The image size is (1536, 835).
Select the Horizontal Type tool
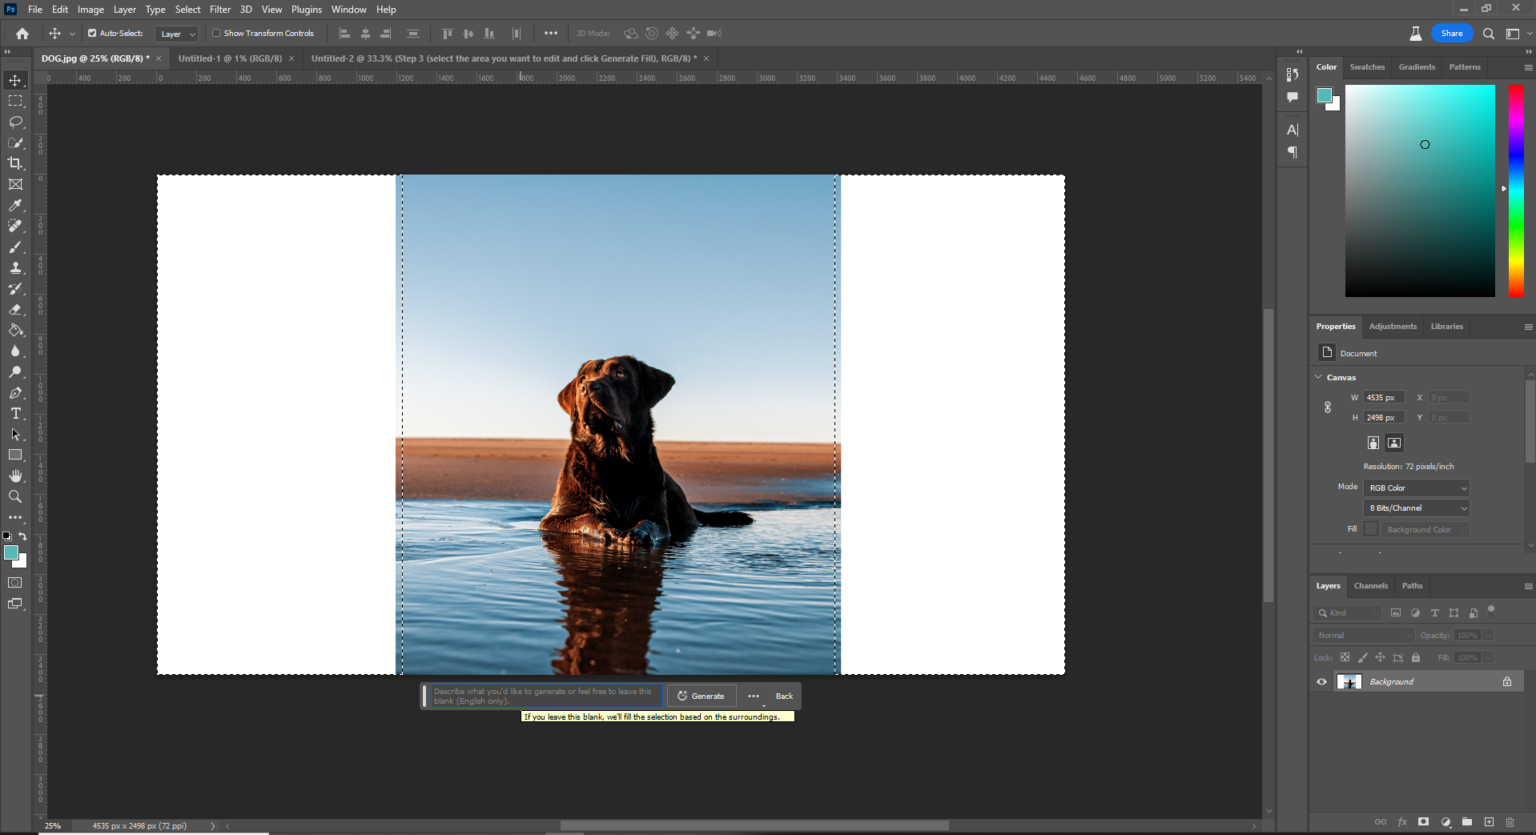click(x=15, y=414)
